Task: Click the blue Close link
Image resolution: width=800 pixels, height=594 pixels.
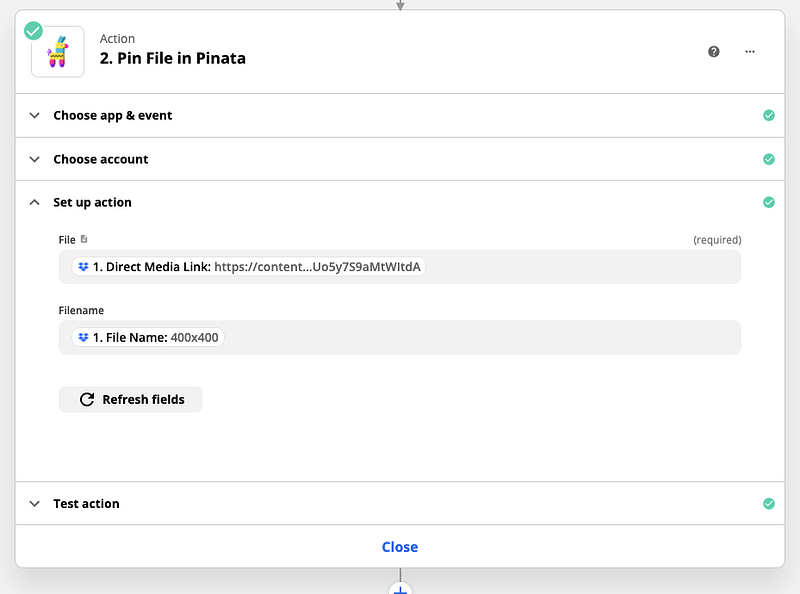Action: coord(400,547)
